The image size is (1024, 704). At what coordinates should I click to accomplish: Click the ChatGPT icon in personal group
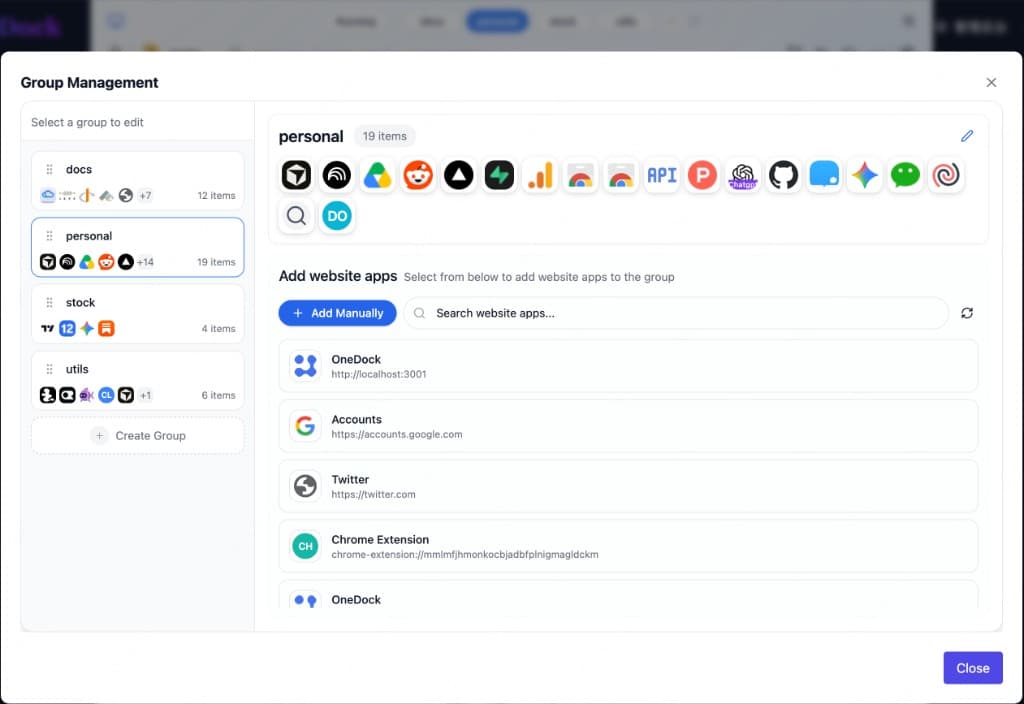(x=743, y=175)
